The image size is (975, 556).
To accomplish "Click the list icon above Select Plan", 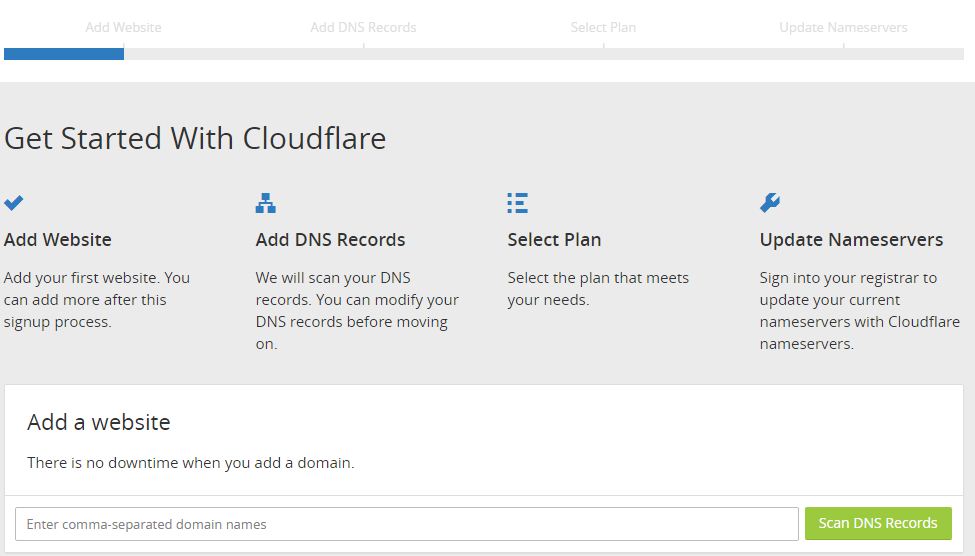I will pos(517,203).
